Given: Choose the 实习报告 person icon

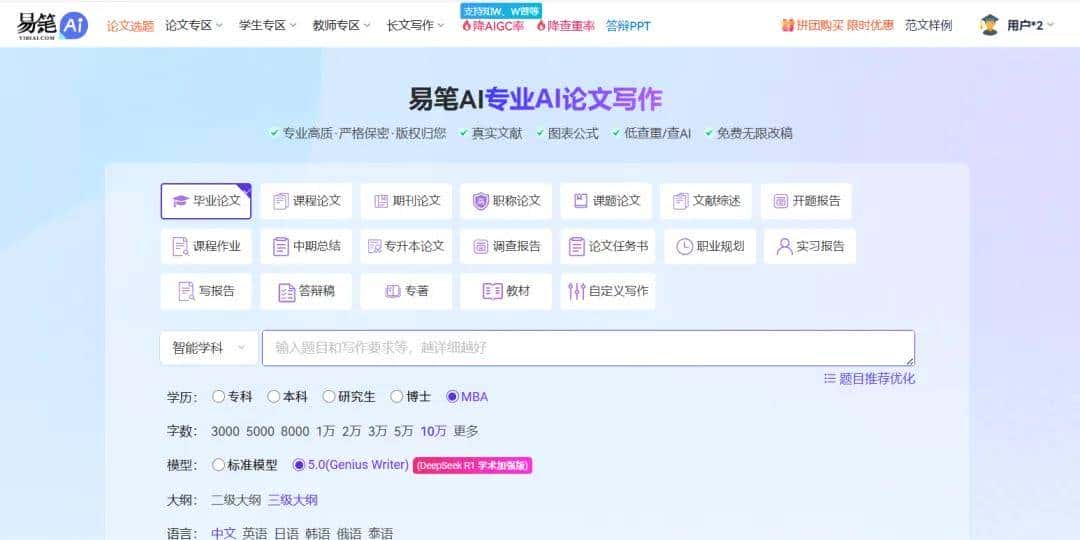Looking at the screenshot, I should click(784, 247).
